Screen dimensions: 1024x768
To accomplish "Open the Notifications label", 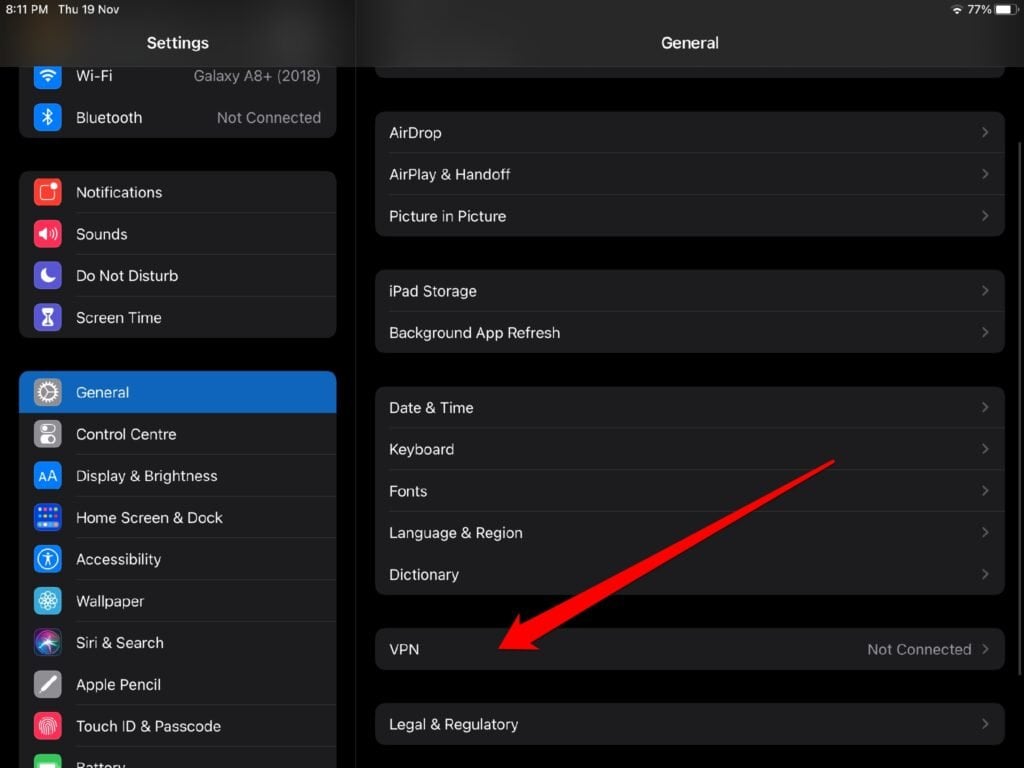I will click(x=119, y=192).
